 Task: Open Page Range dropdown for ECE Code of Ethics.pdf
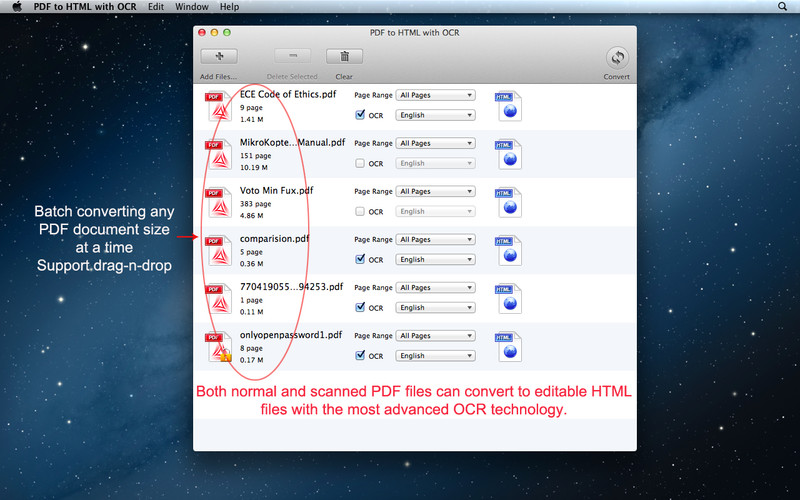point(435,96)
